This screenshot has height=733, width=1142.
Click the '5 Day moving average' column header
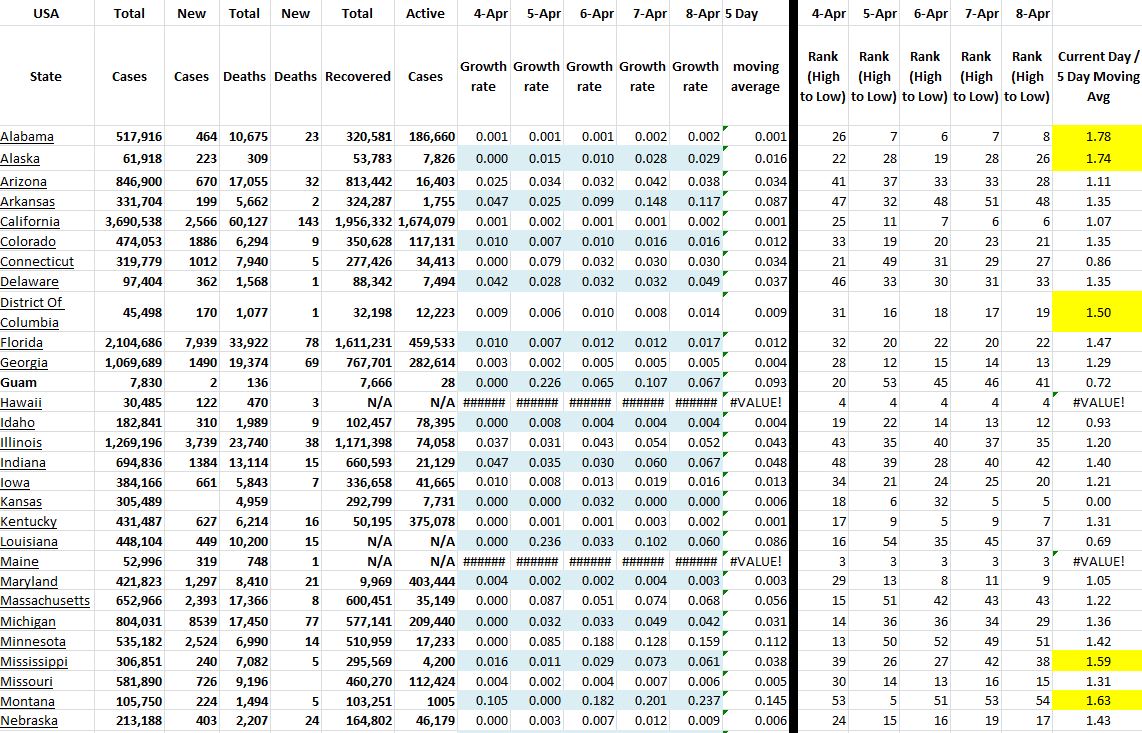tap(755, 77)
